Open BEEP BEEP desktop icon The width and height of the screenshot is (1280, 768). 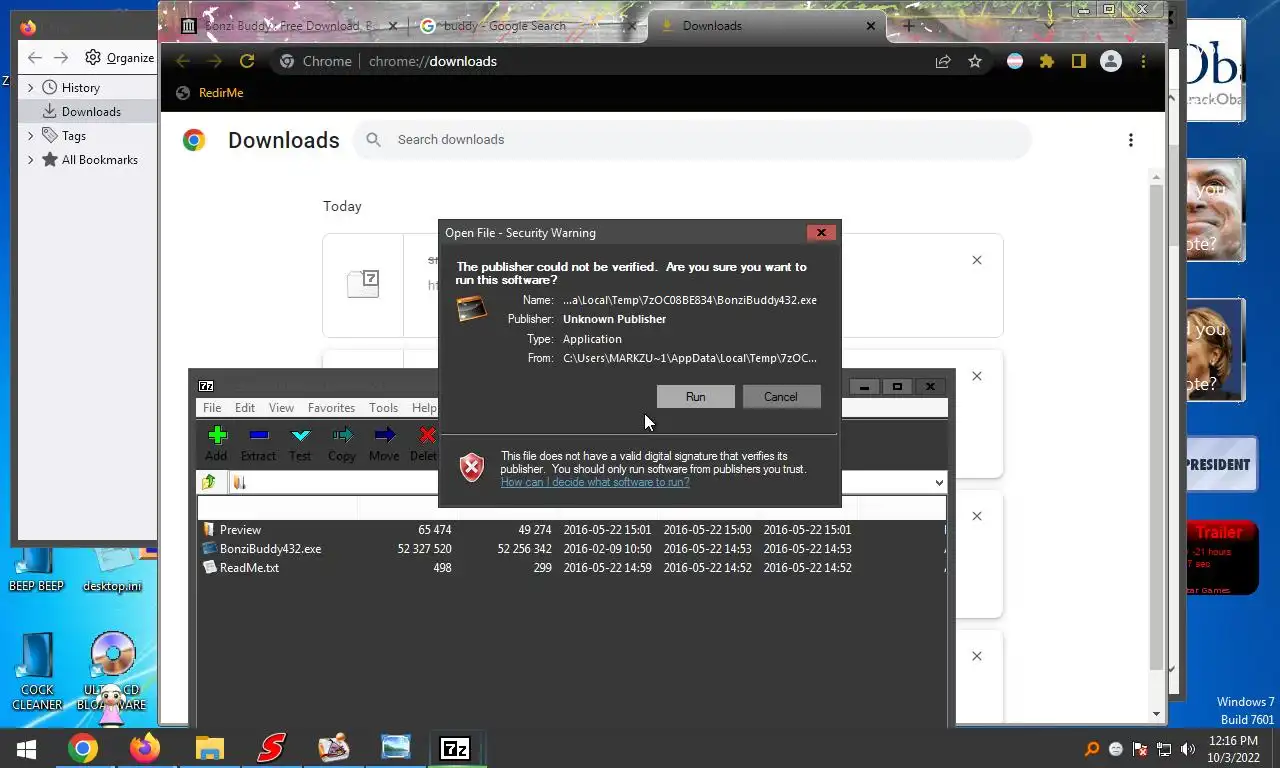coord(36,570)
